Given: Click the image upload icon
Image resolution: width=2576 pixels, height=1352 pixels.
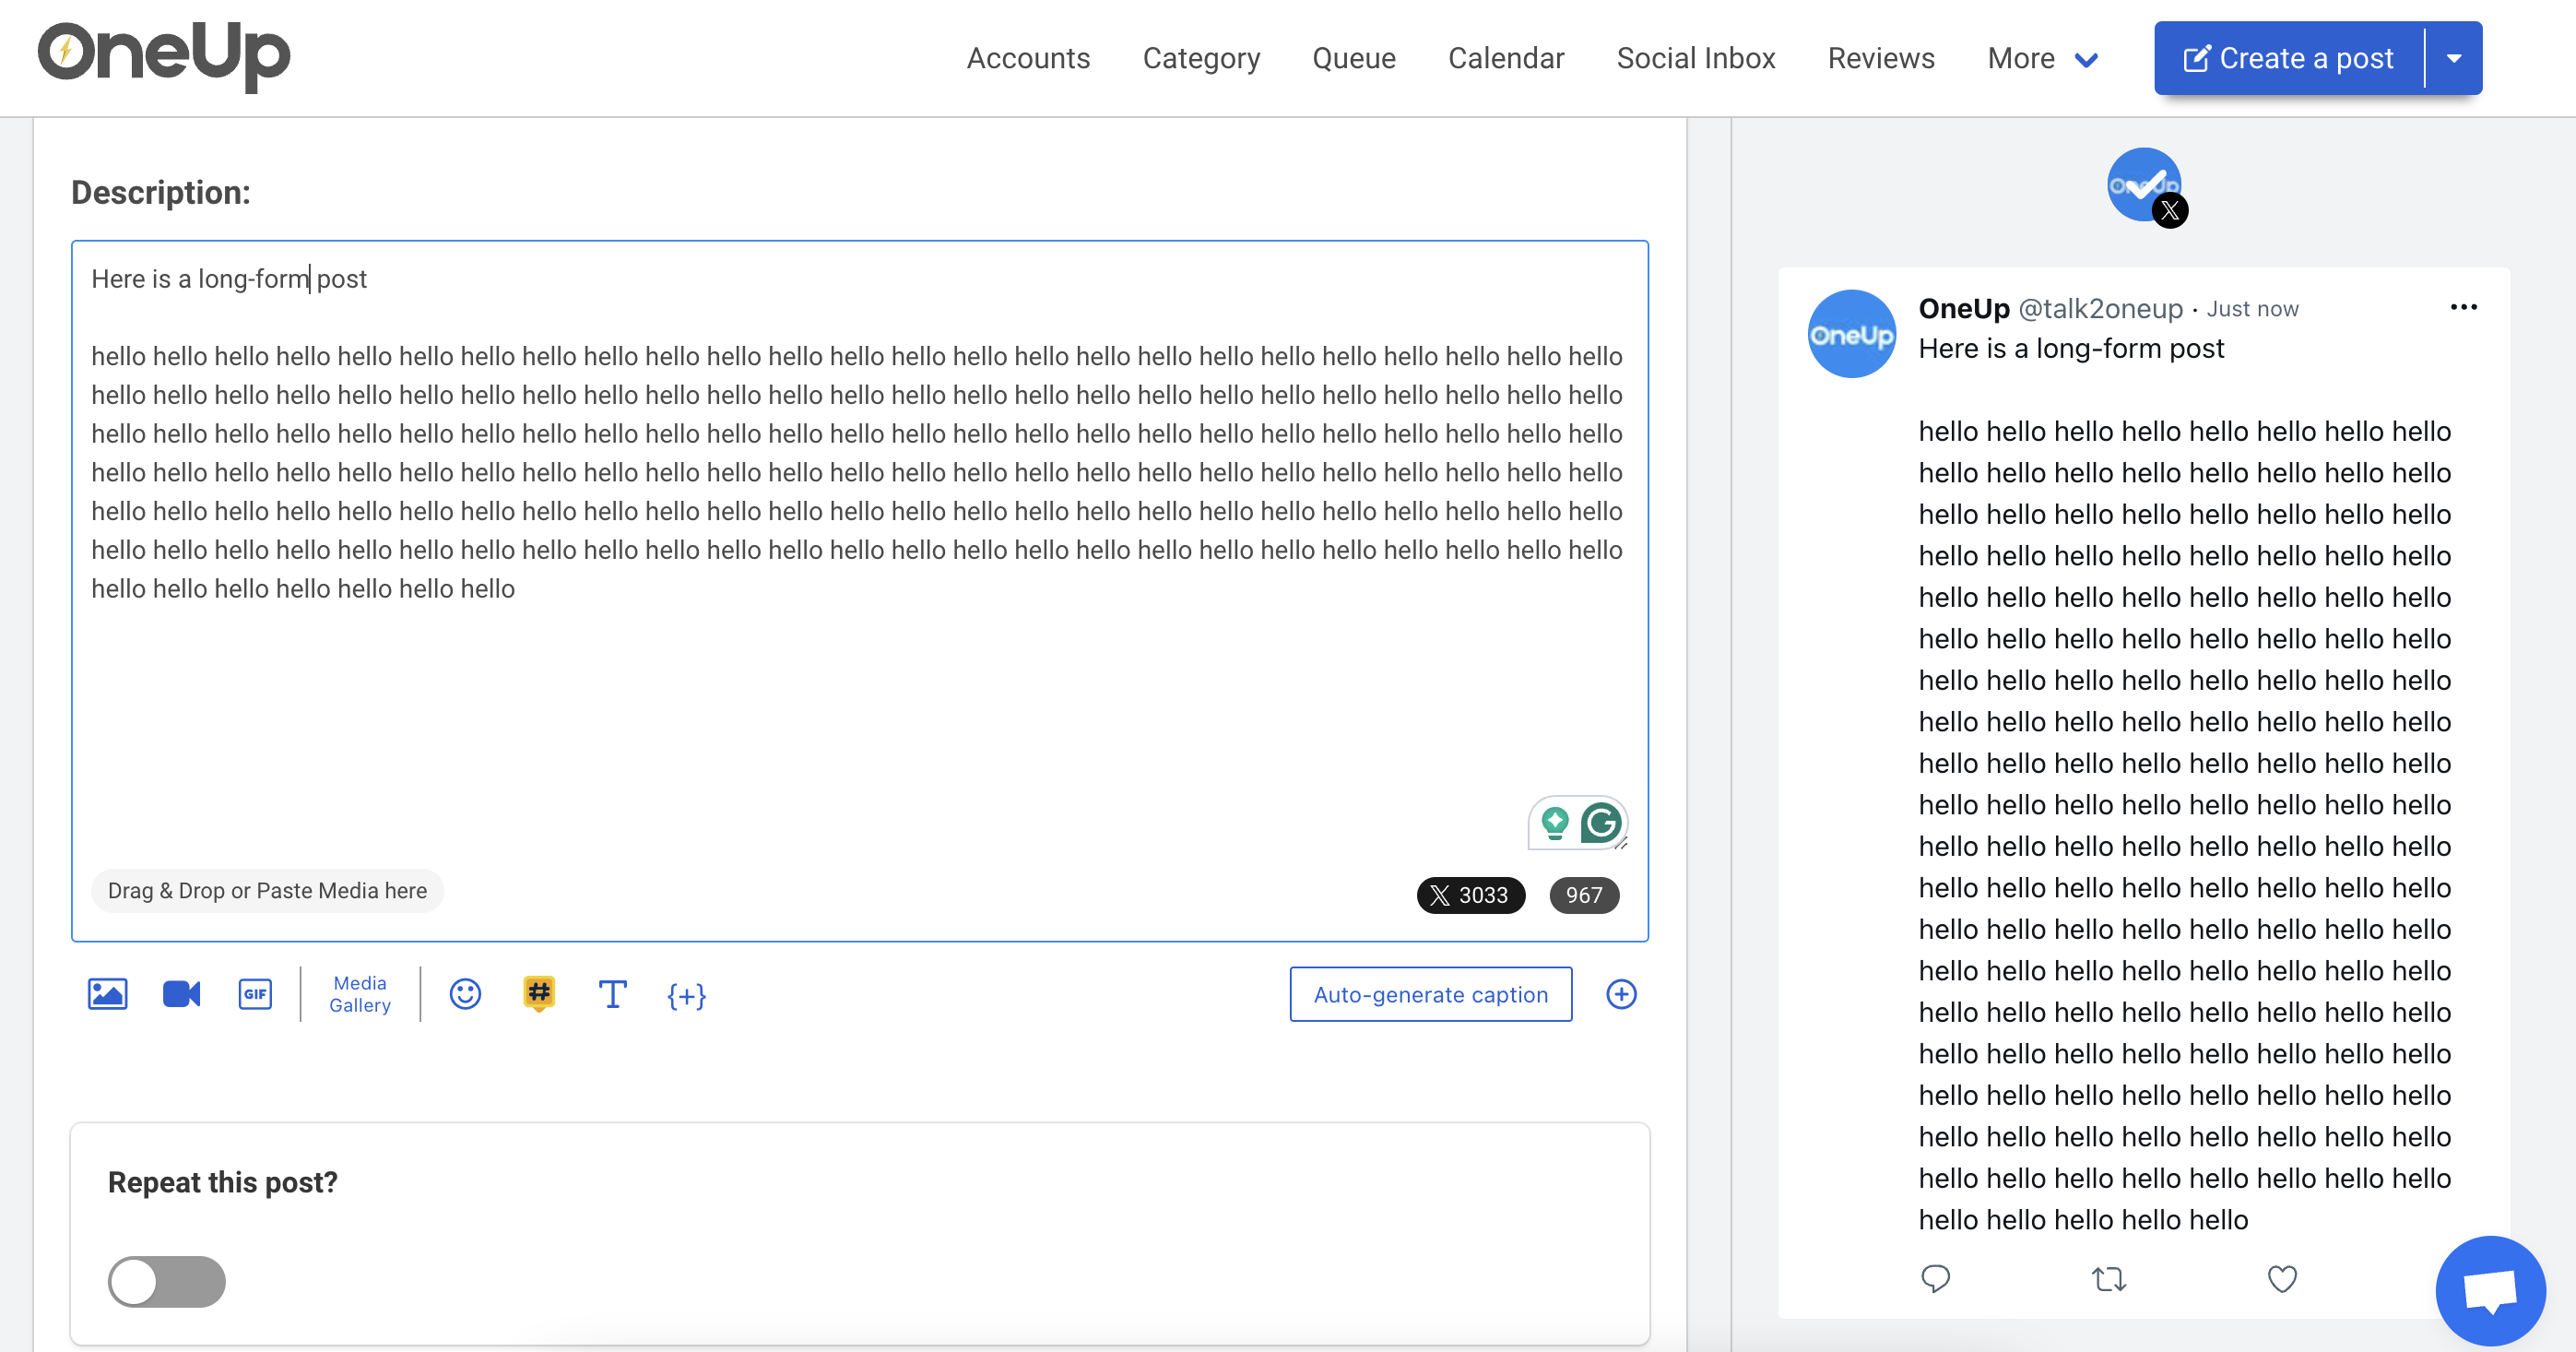Looking at the screenshot, I should (107, 994).
